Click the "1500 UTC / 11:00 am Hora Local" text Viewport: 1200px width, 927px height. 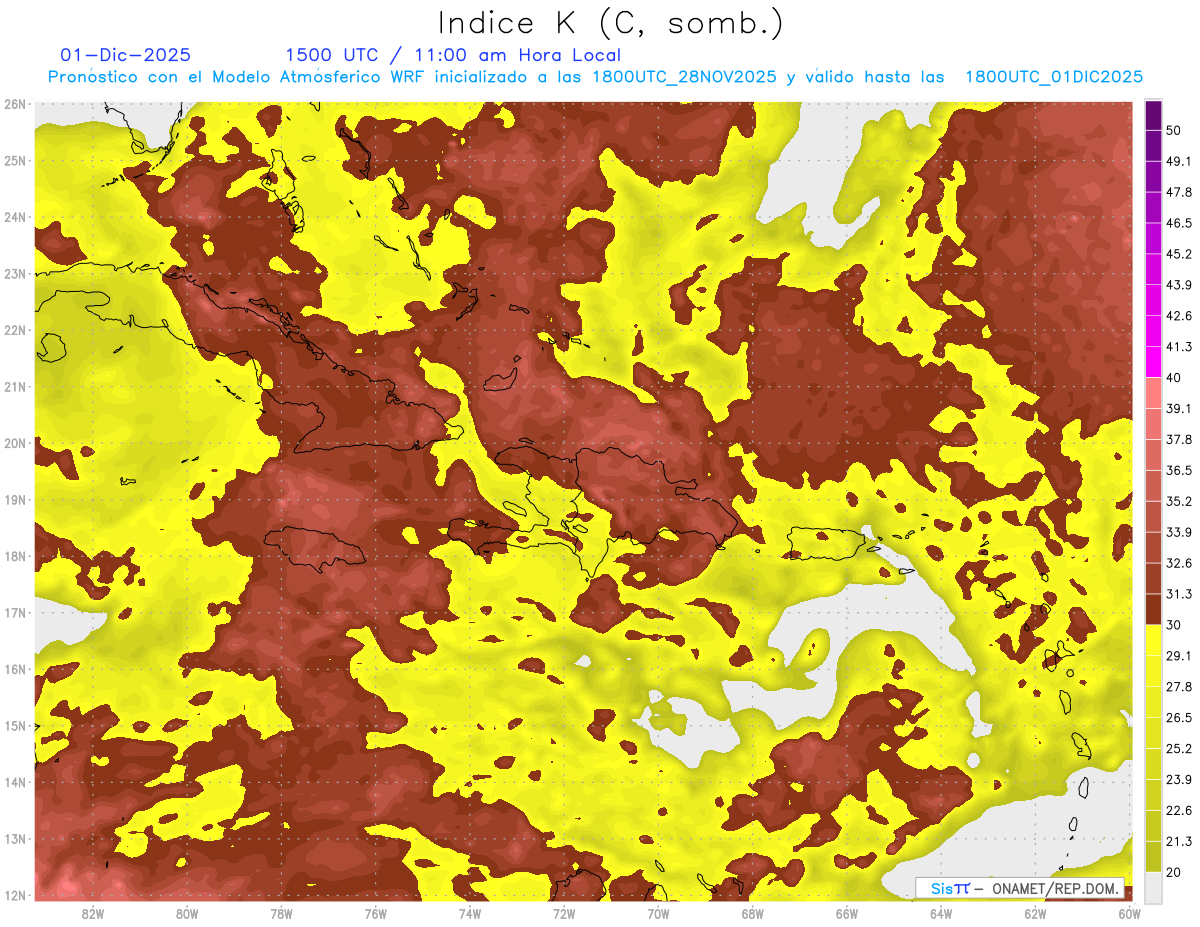(453, 55)
